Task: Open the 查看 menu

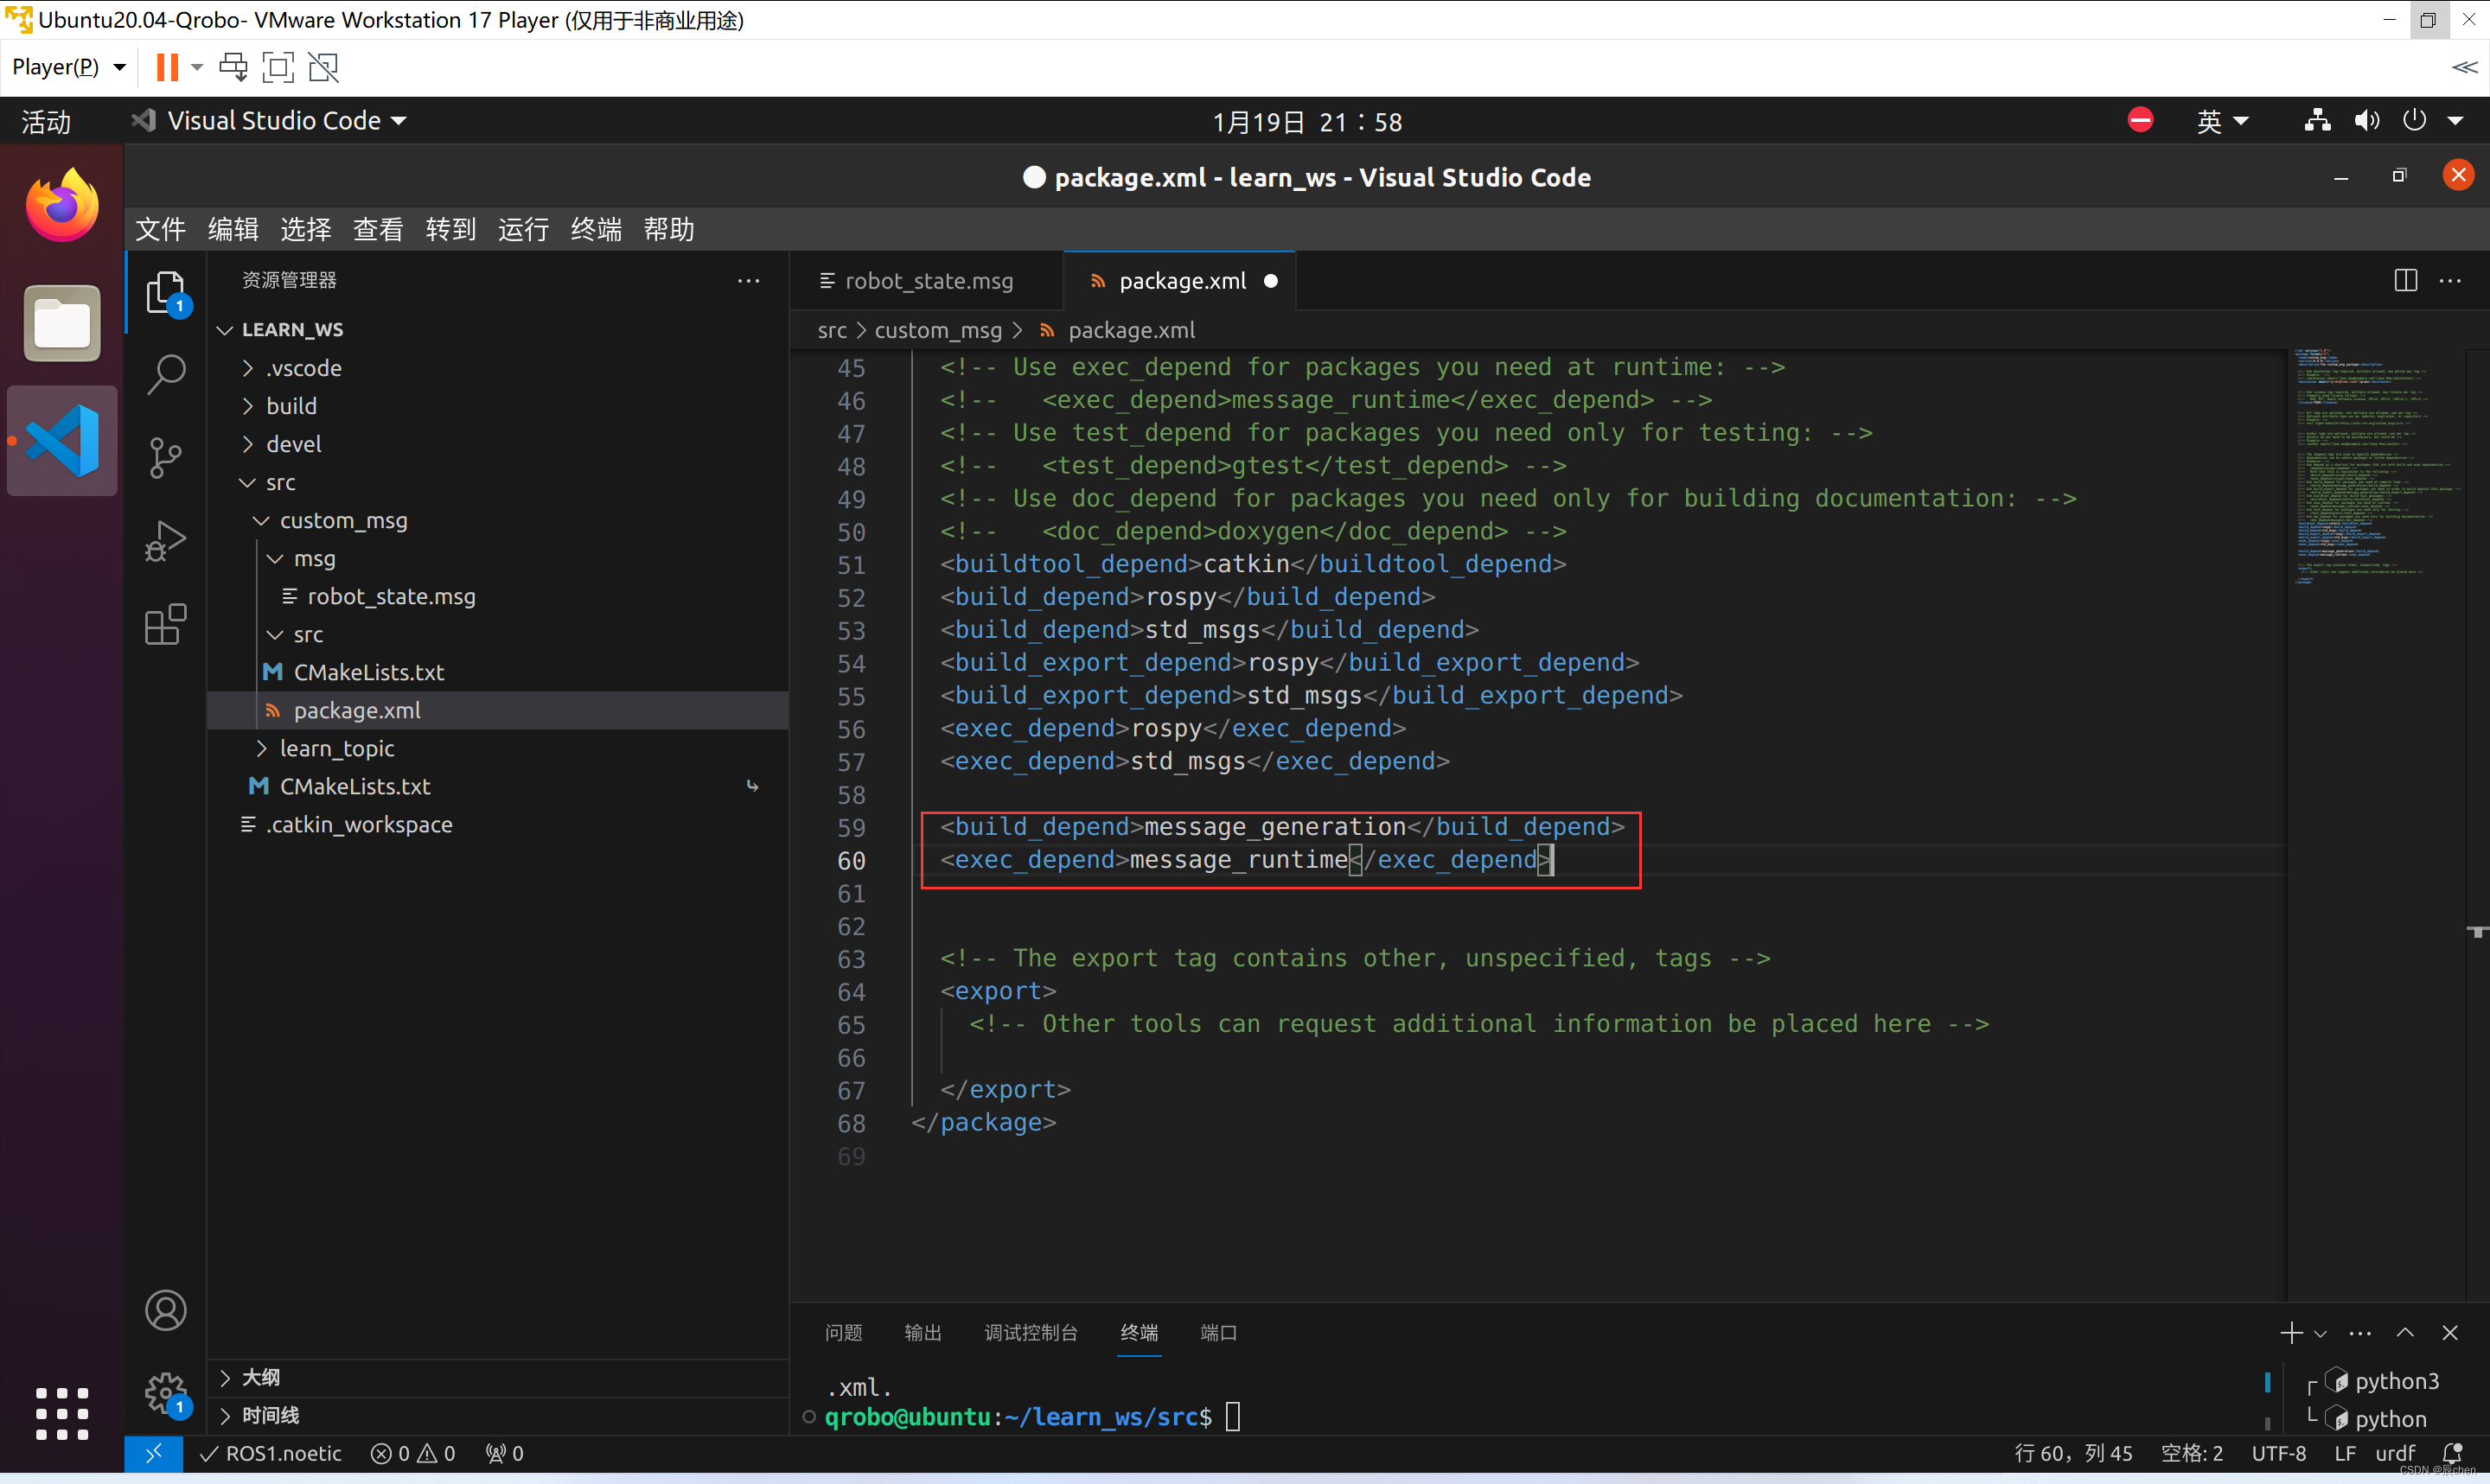Action: [x=378, y=229]
